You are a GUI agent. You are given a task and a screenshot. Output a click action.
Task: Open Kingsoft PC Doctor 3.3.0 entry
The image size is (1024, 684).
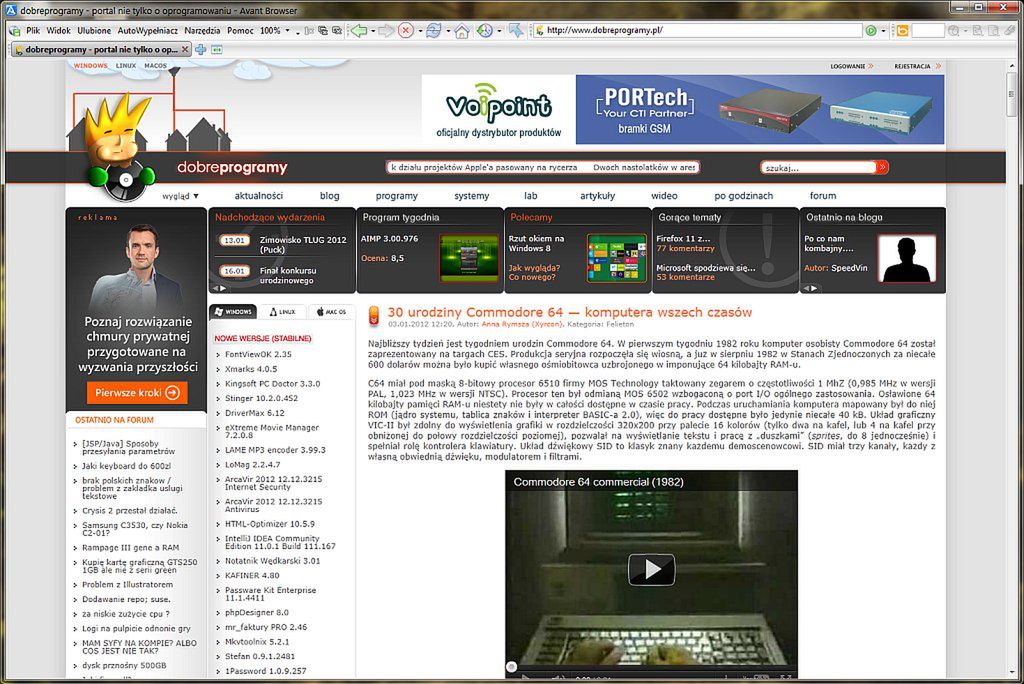(x=272, y=383)
